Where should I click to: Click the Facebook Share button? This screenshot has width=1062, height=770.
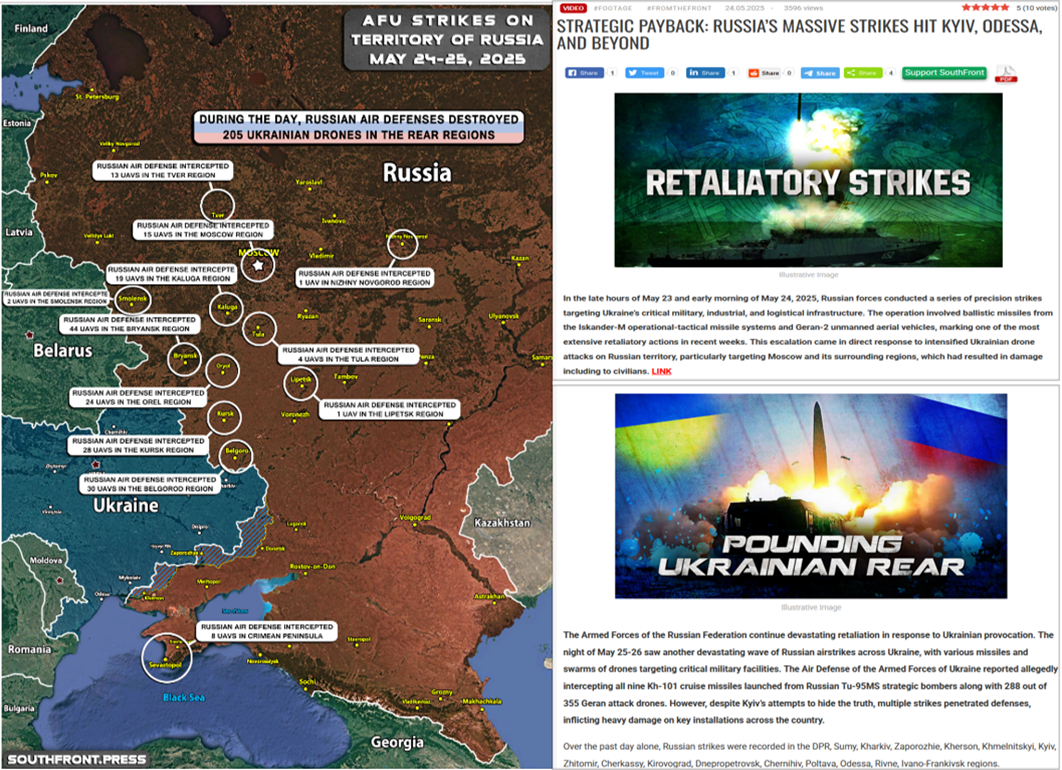coord(584,72)
